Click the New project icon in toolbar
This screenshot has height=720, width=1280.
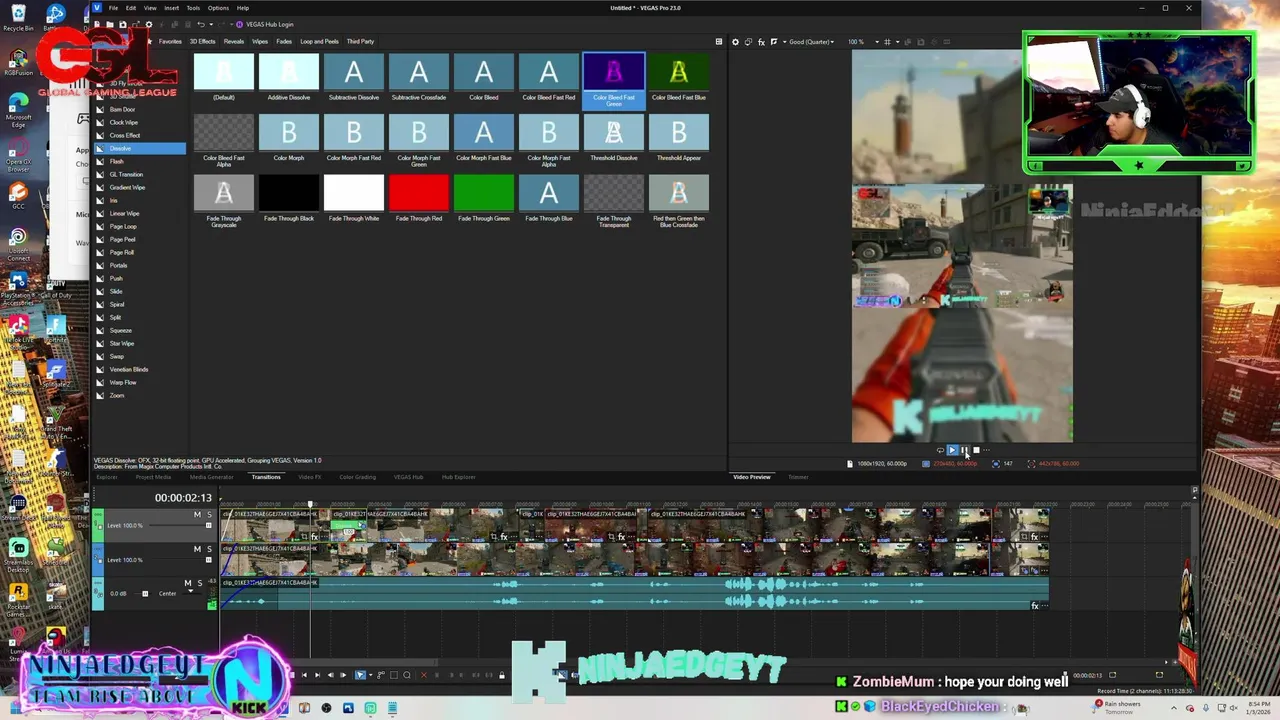point(97,24)
